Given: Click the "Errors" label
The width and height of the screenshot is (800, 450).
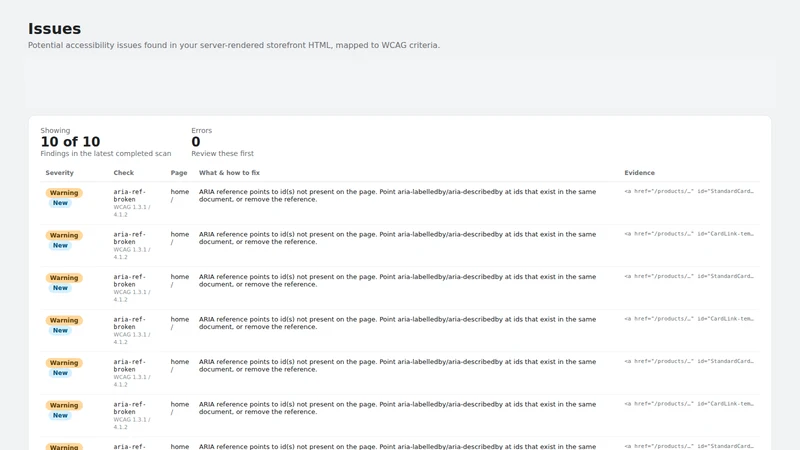Looking at the screenshot, I should point(202,131).
